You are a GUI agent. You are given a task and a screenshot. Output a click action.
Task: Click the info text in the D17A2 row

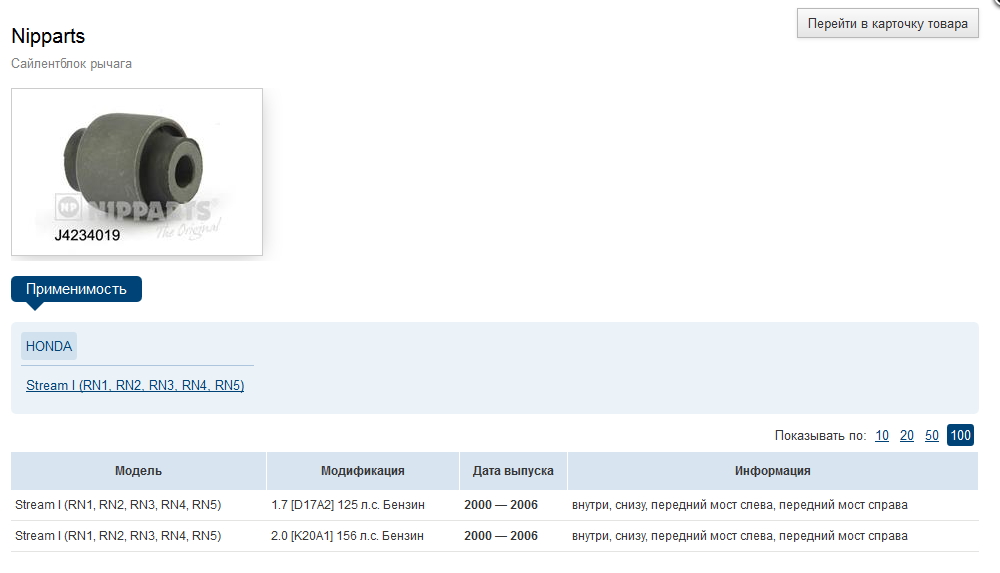(740, 505)
